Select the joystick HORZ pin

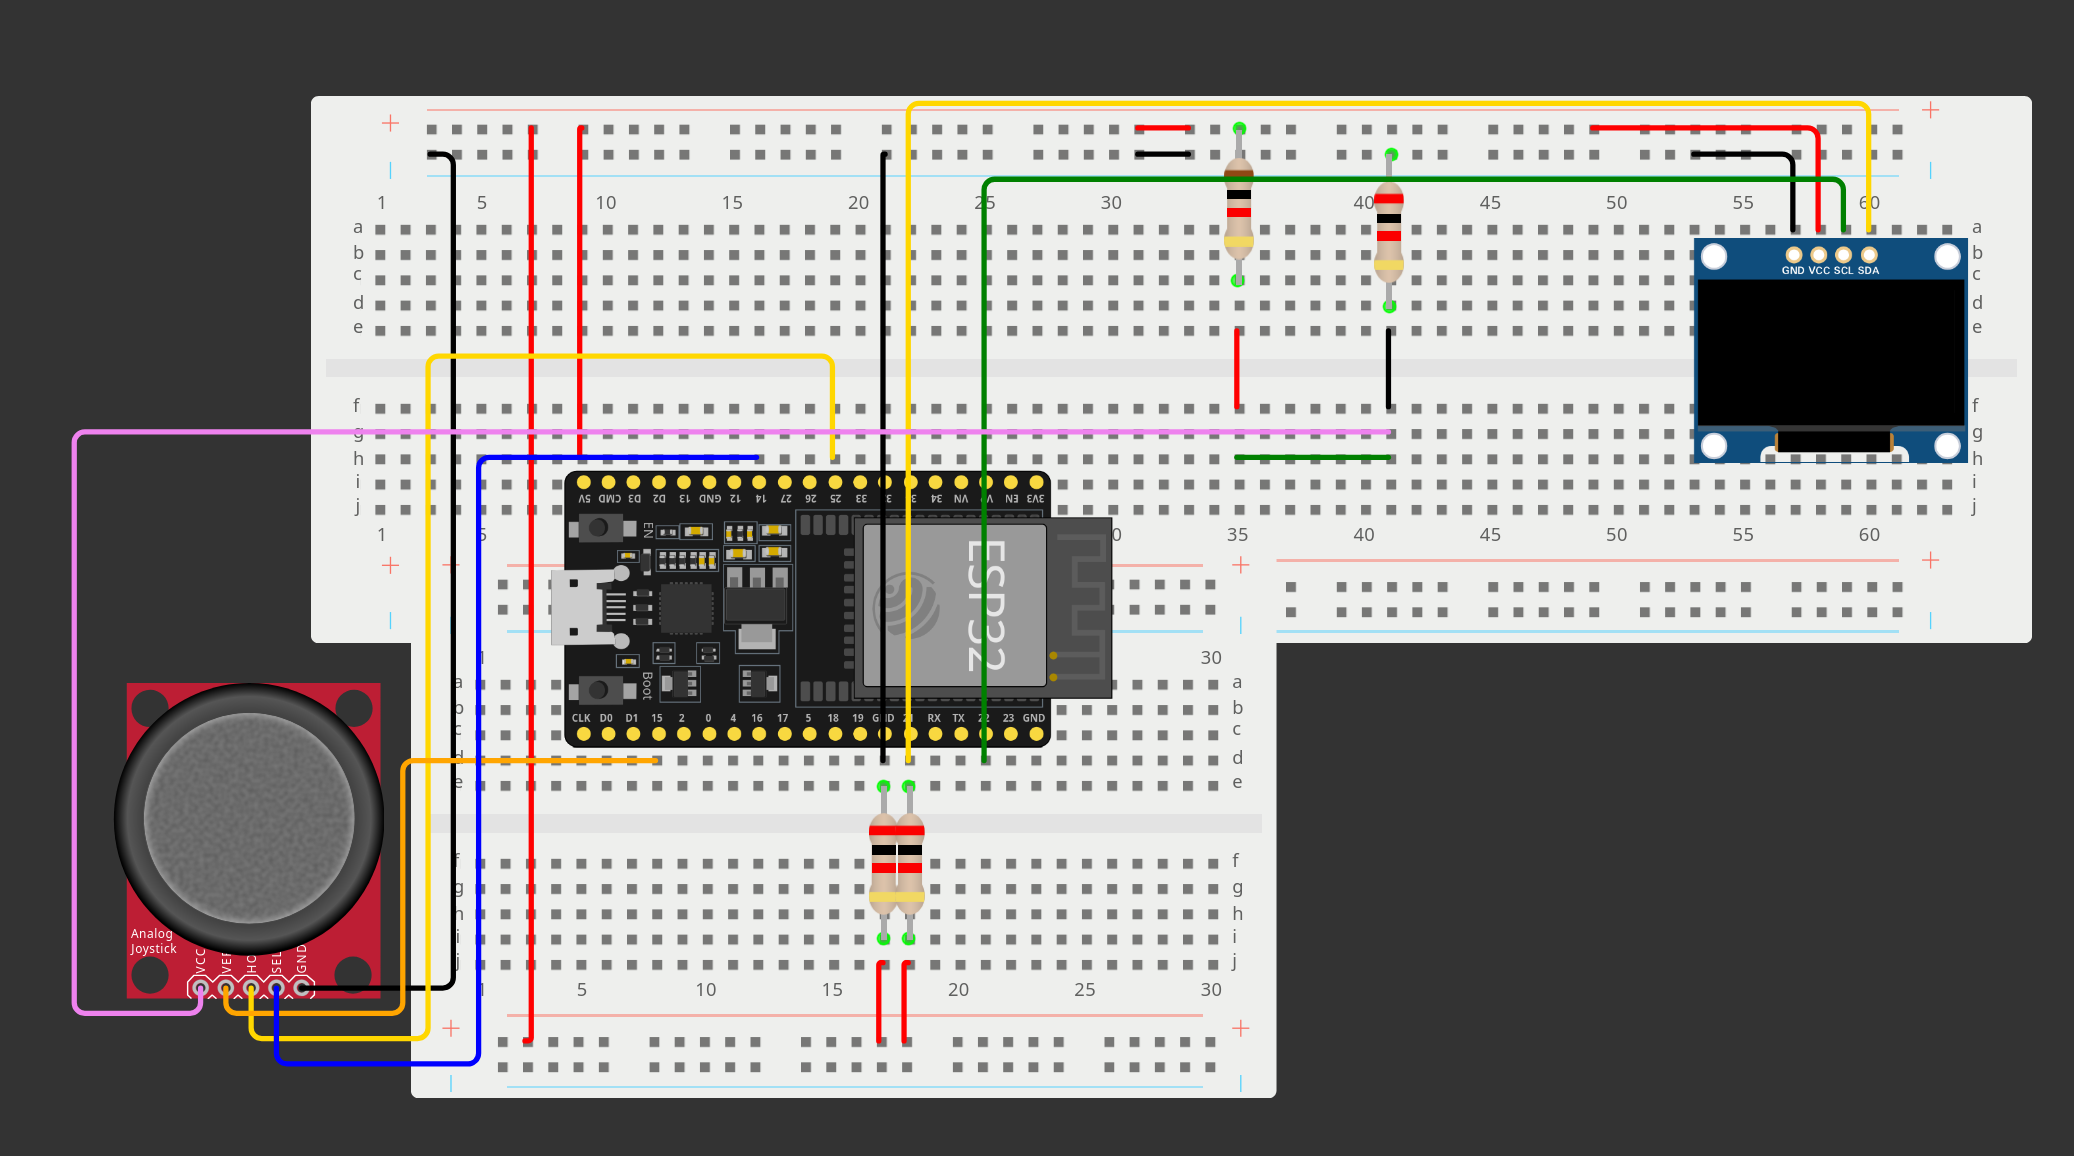coord(251,989)
